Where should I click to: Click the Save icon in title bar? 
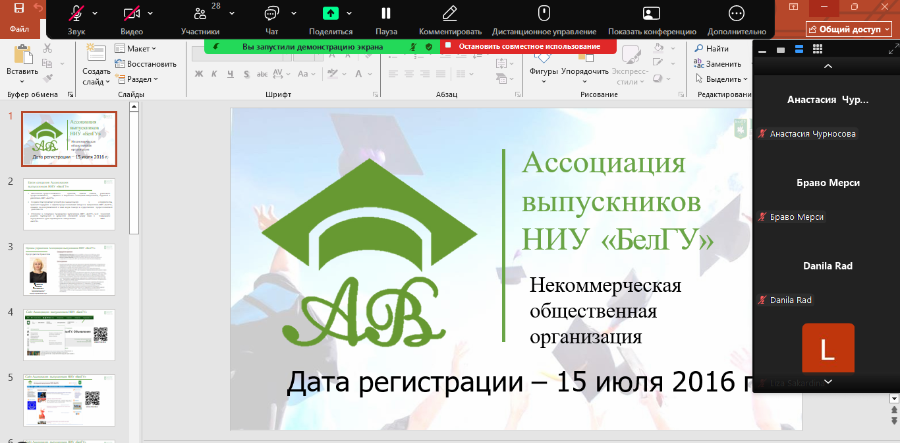19,7
